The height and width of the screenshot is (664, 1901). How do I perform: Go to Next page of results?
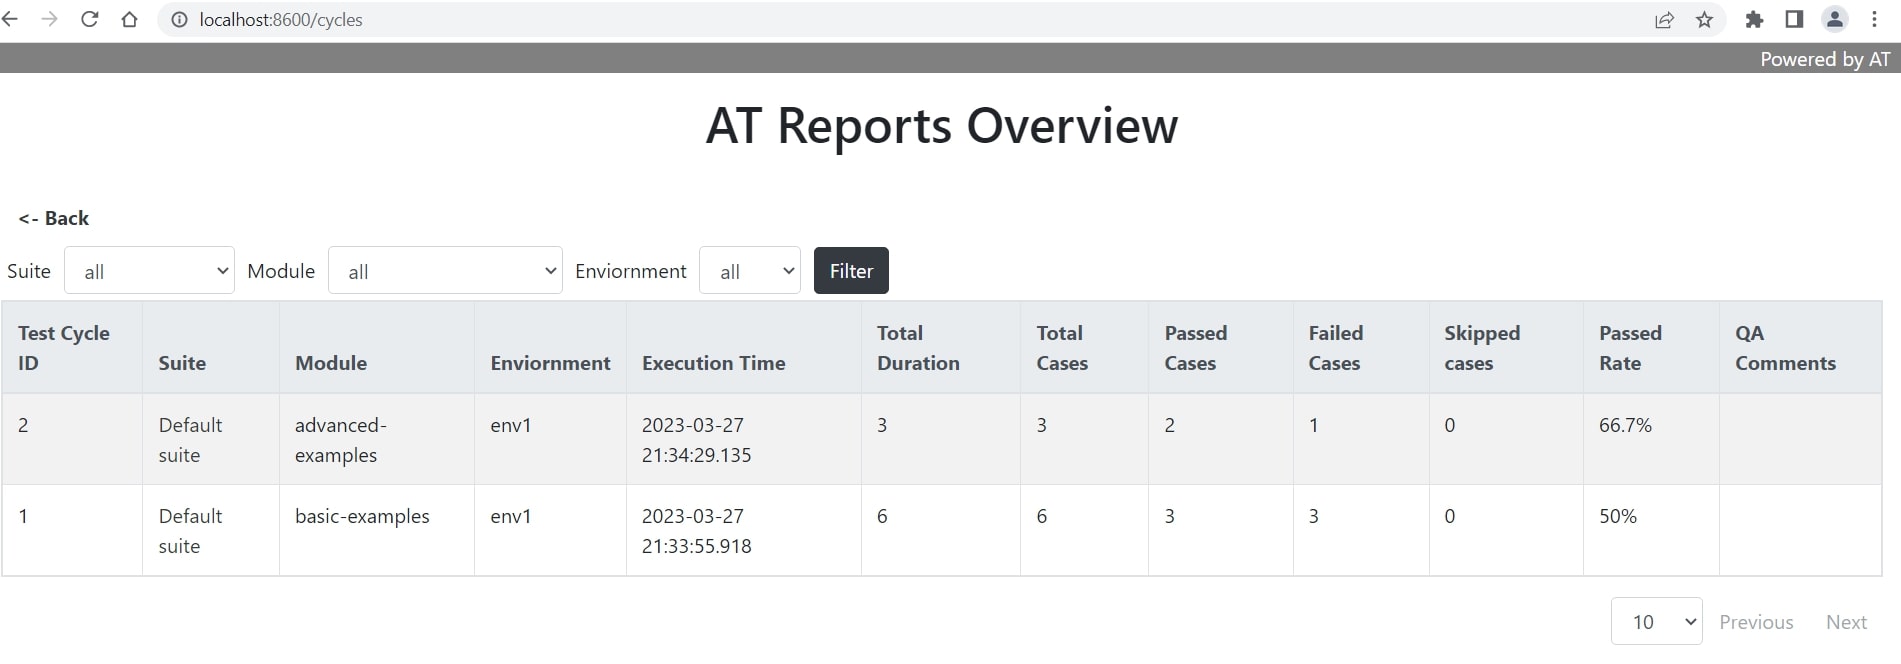[1846, 622]
